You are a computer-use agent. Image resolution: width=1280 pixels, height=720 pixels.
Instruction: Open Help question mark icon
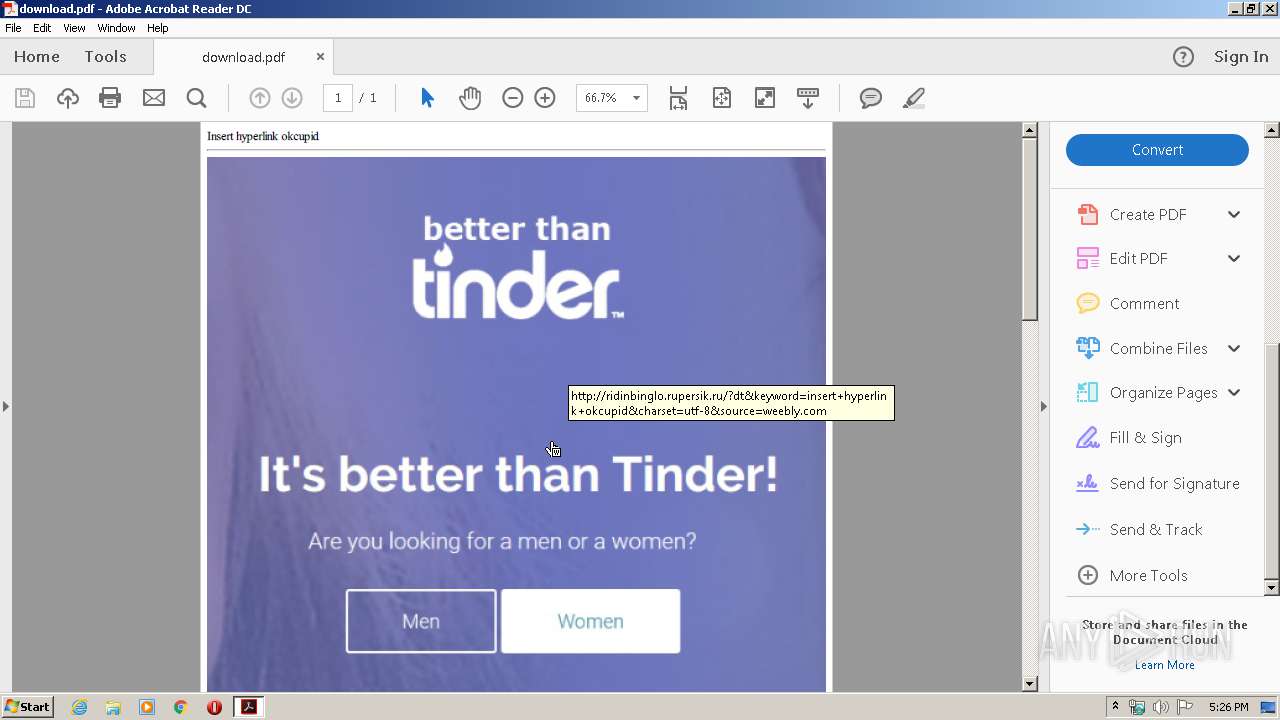tap(1183, 57)
